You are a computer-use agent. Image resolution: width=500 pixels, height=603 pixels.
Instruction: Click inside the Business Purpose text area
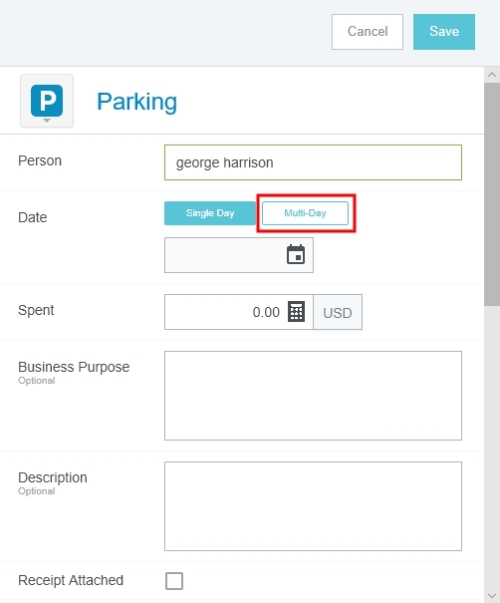313,396
